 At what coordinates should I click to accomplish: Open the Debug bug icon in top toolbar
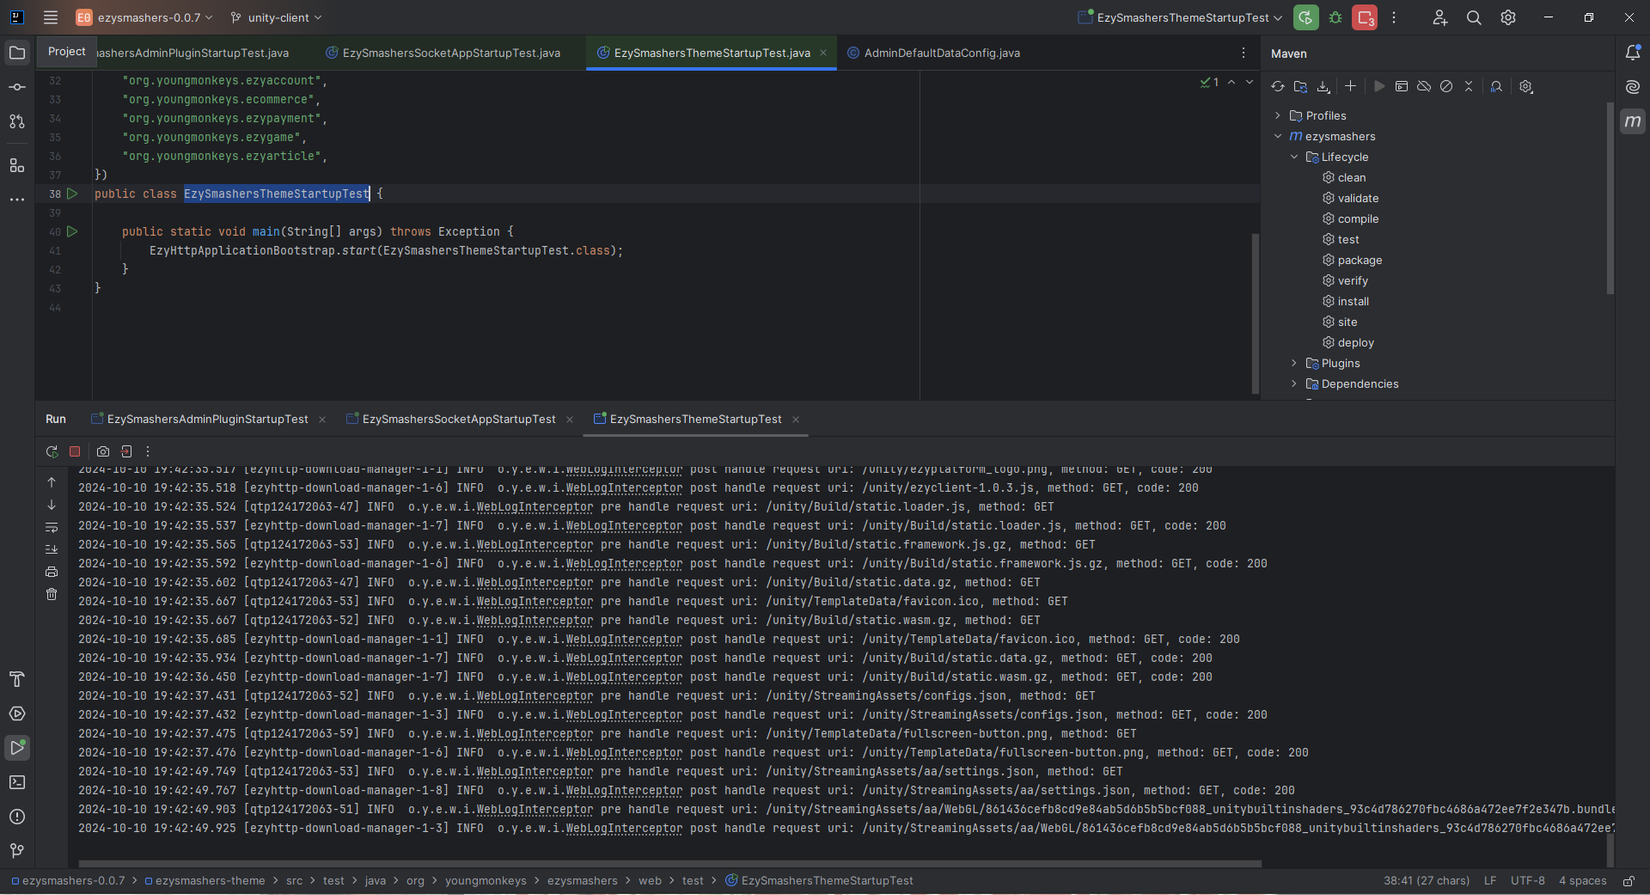[x=1335, y=18]
